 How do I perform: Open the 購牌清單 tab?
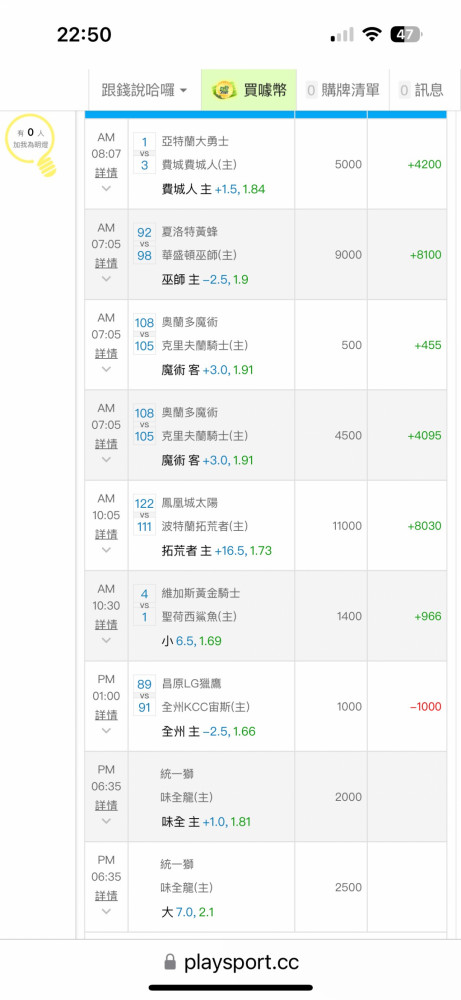pos(343,90)
